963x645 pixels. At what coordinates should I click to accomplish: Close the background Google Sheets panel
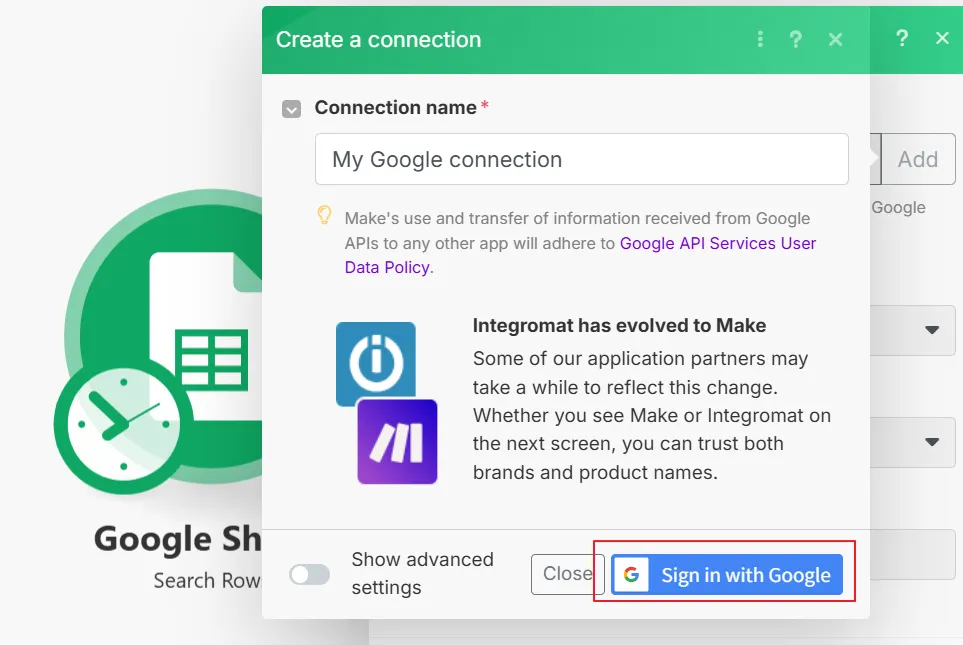pos(942,38)
